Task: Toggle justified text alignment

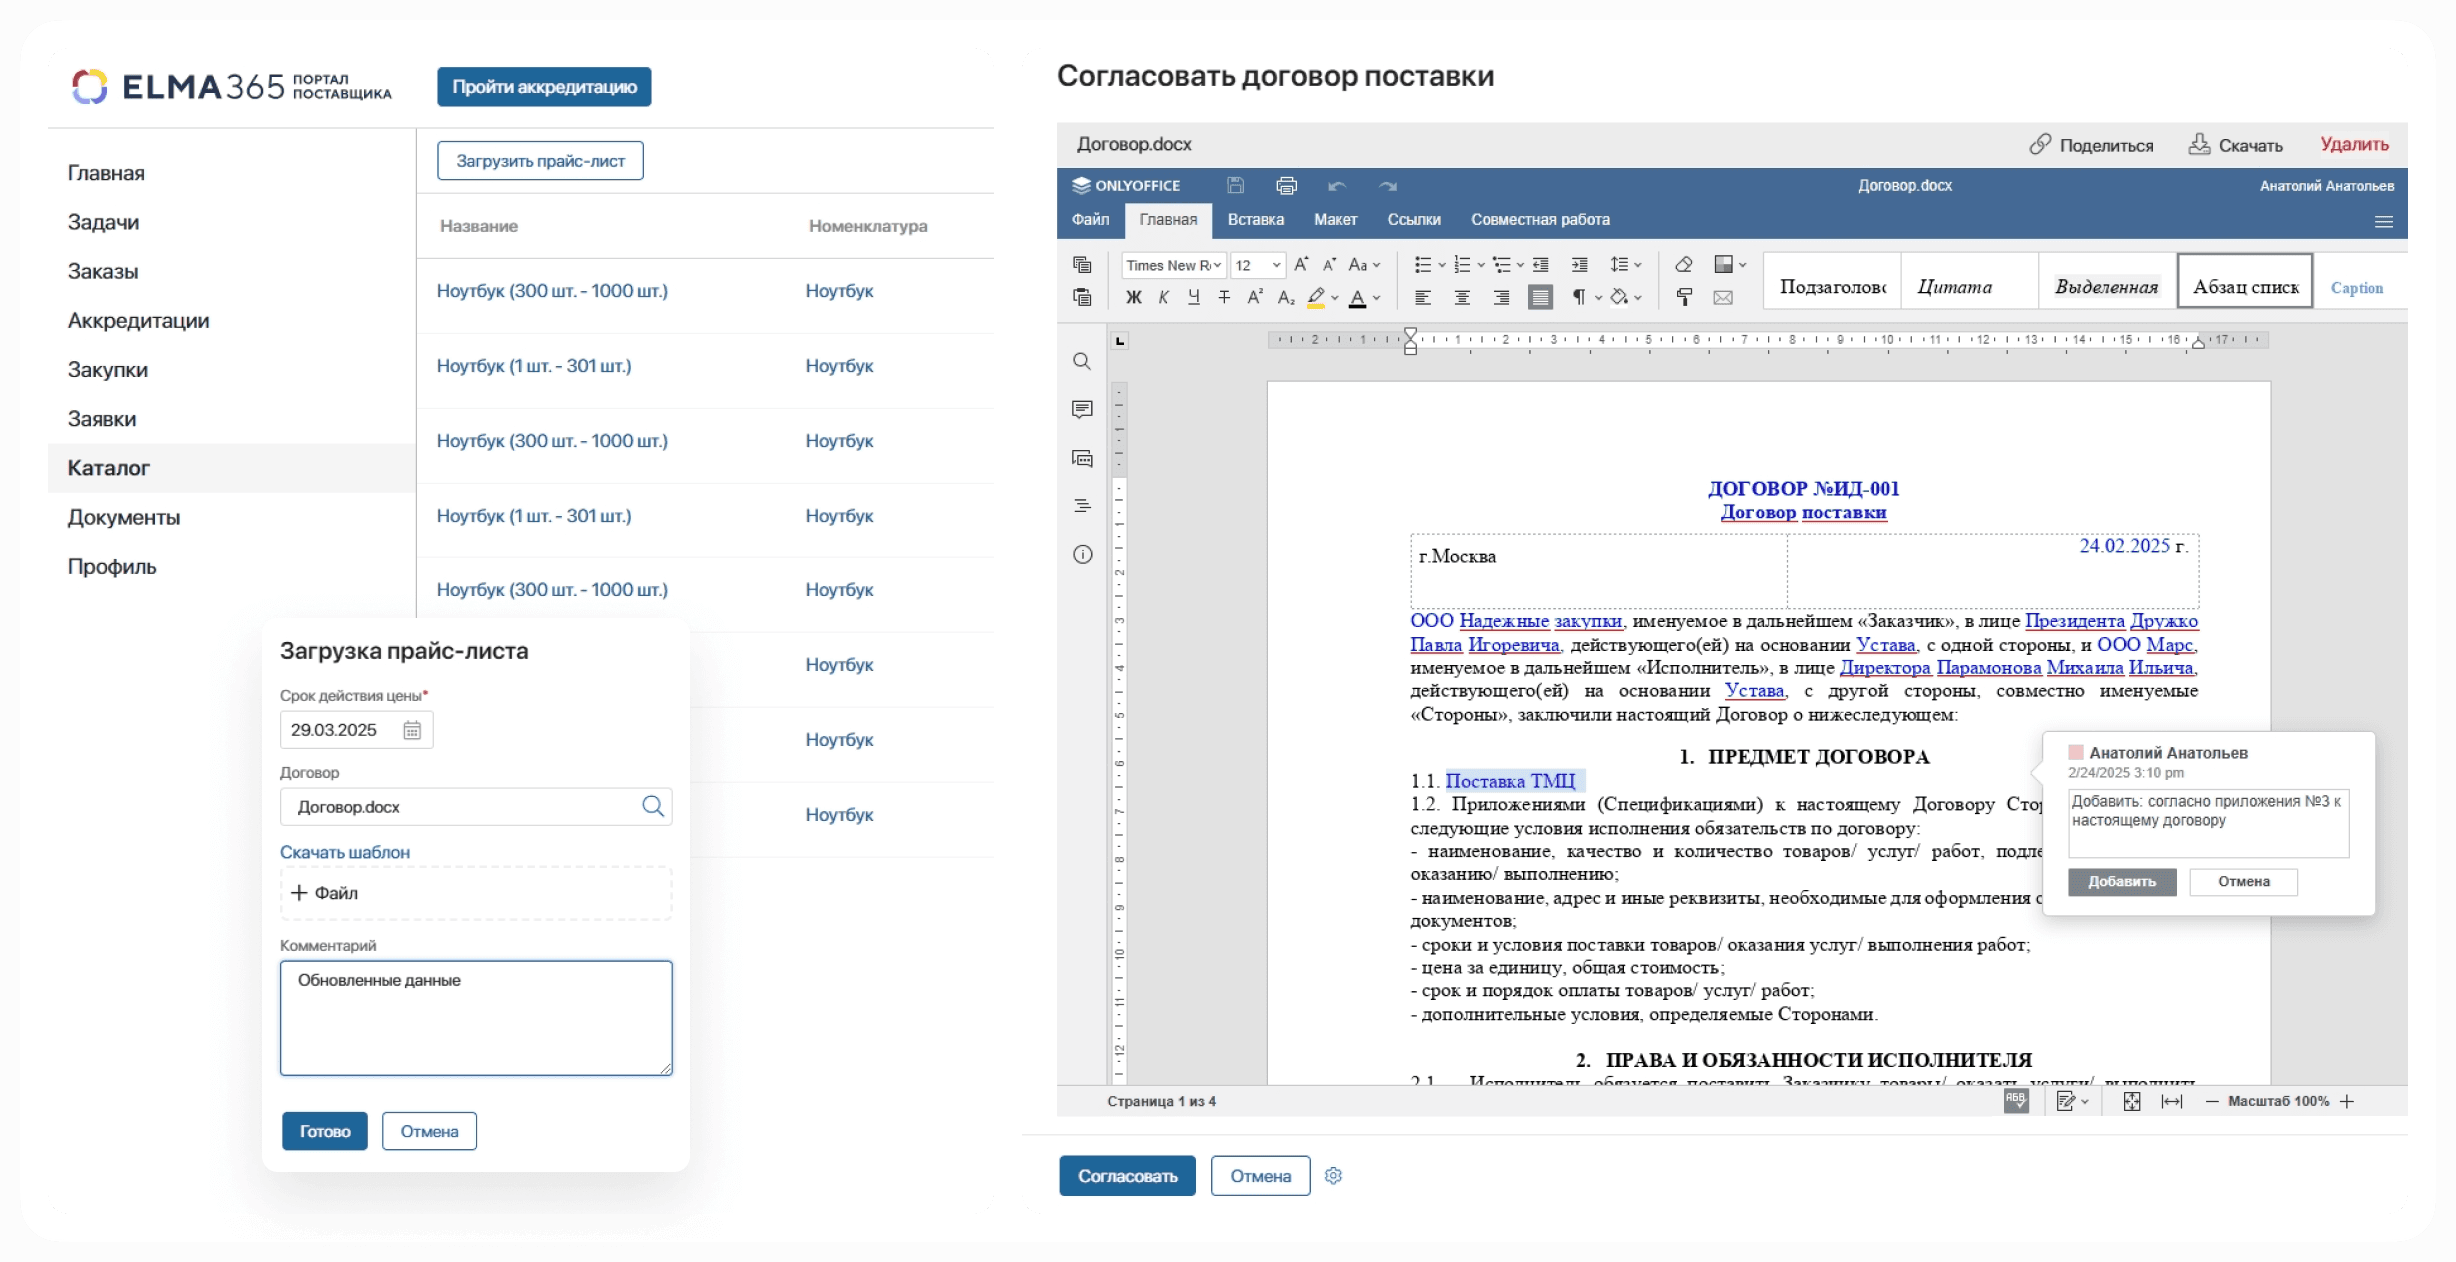Action: (x=1540, y=297)
